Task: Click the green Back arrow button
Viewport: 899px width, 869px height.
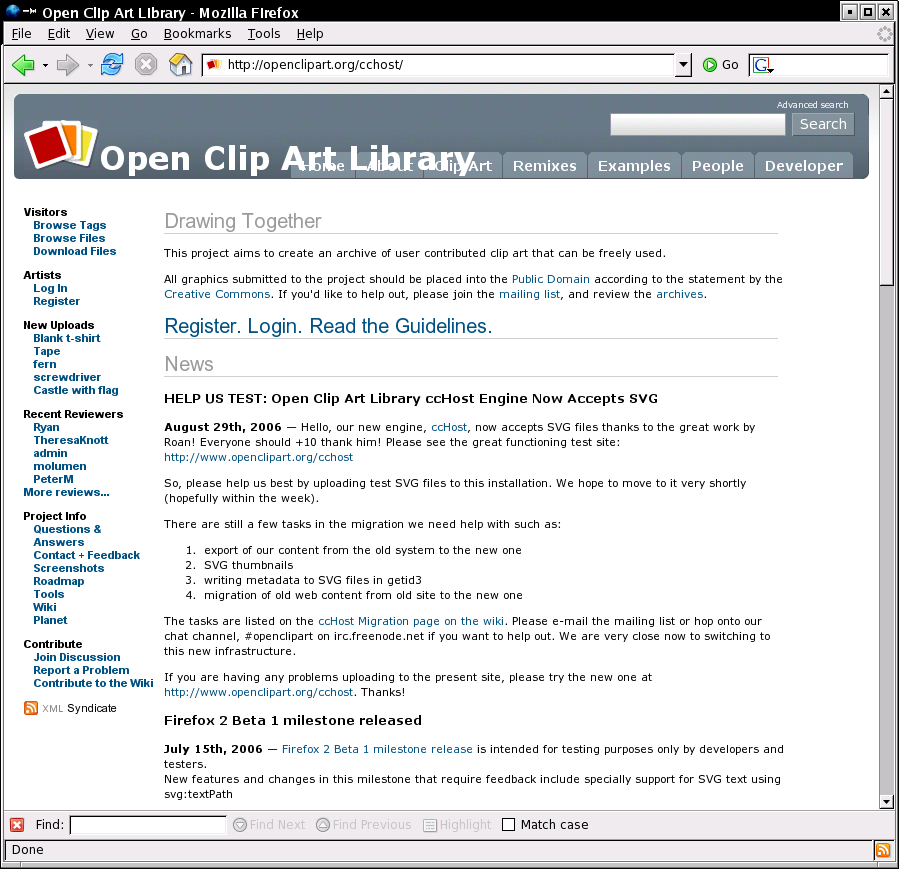Action: pyautogui.click(x=23, y=65)
